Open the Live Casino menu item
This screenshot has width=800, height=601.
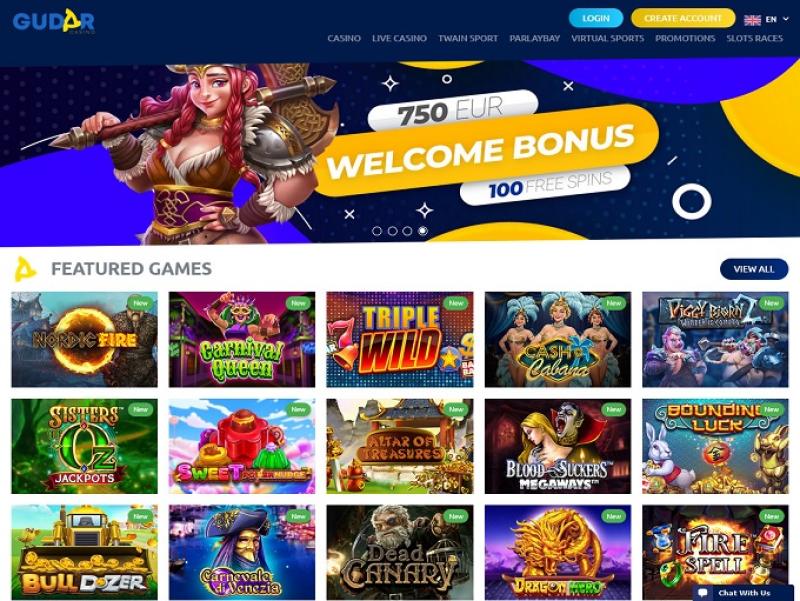[399, 38]
